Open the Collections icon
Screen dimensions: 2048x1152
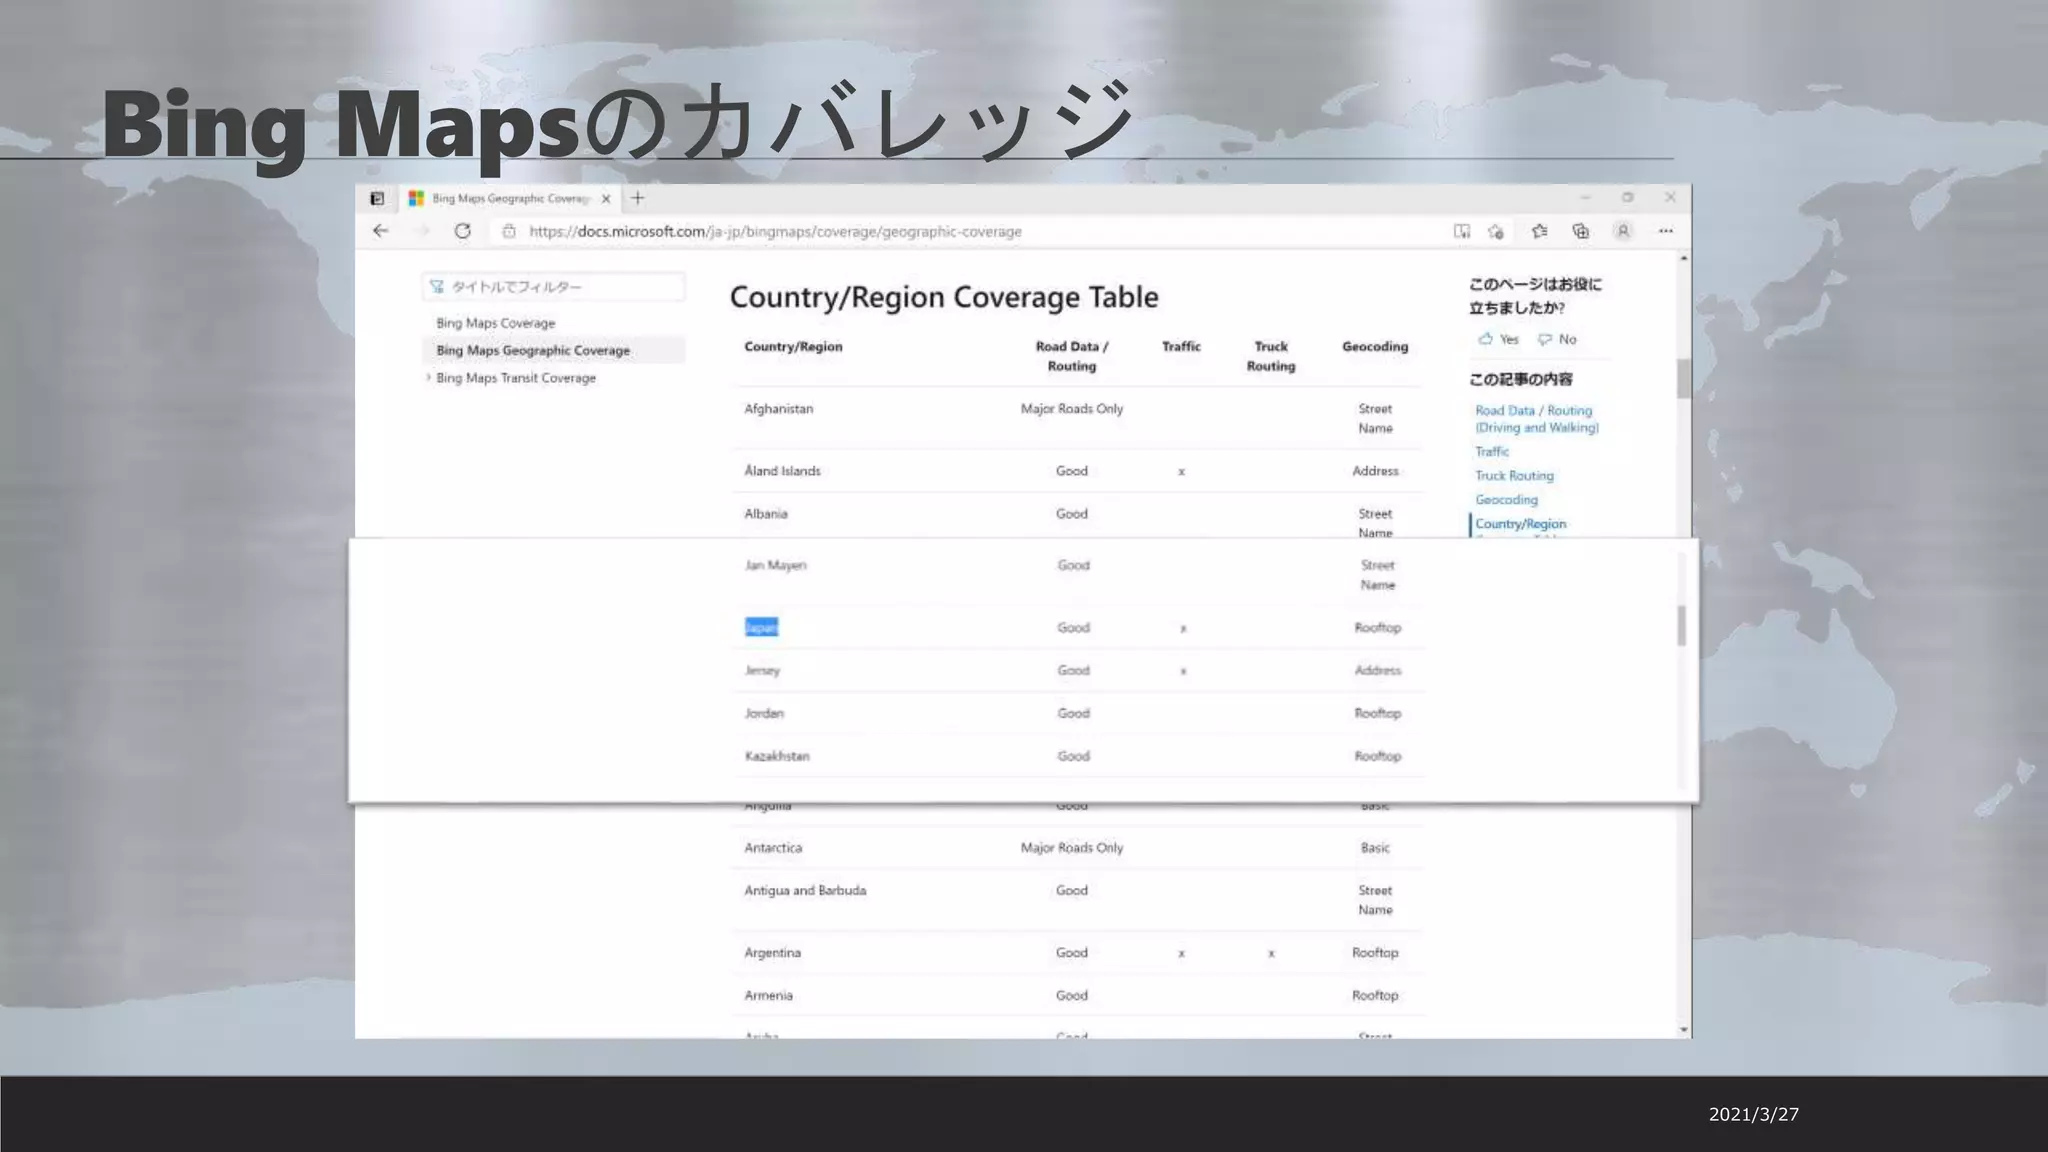(1581, 231)
